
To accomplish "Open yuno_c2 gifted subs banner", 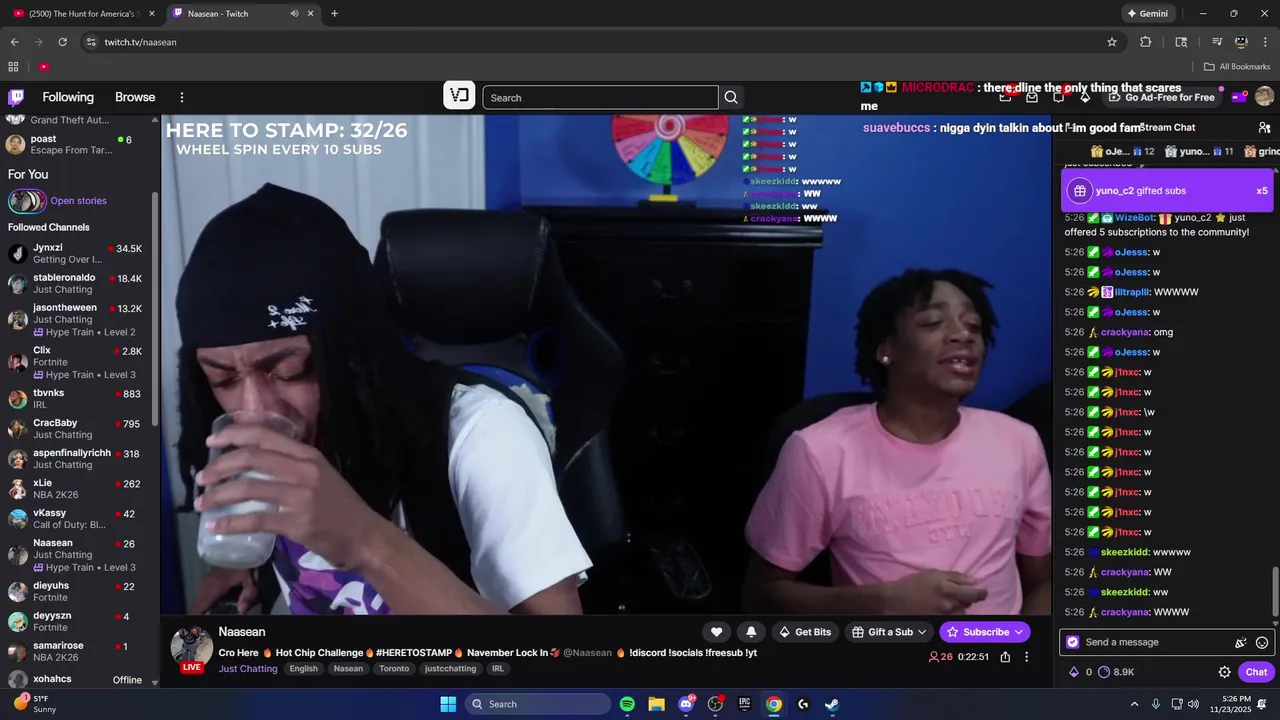I will [x=1167, y=191].
